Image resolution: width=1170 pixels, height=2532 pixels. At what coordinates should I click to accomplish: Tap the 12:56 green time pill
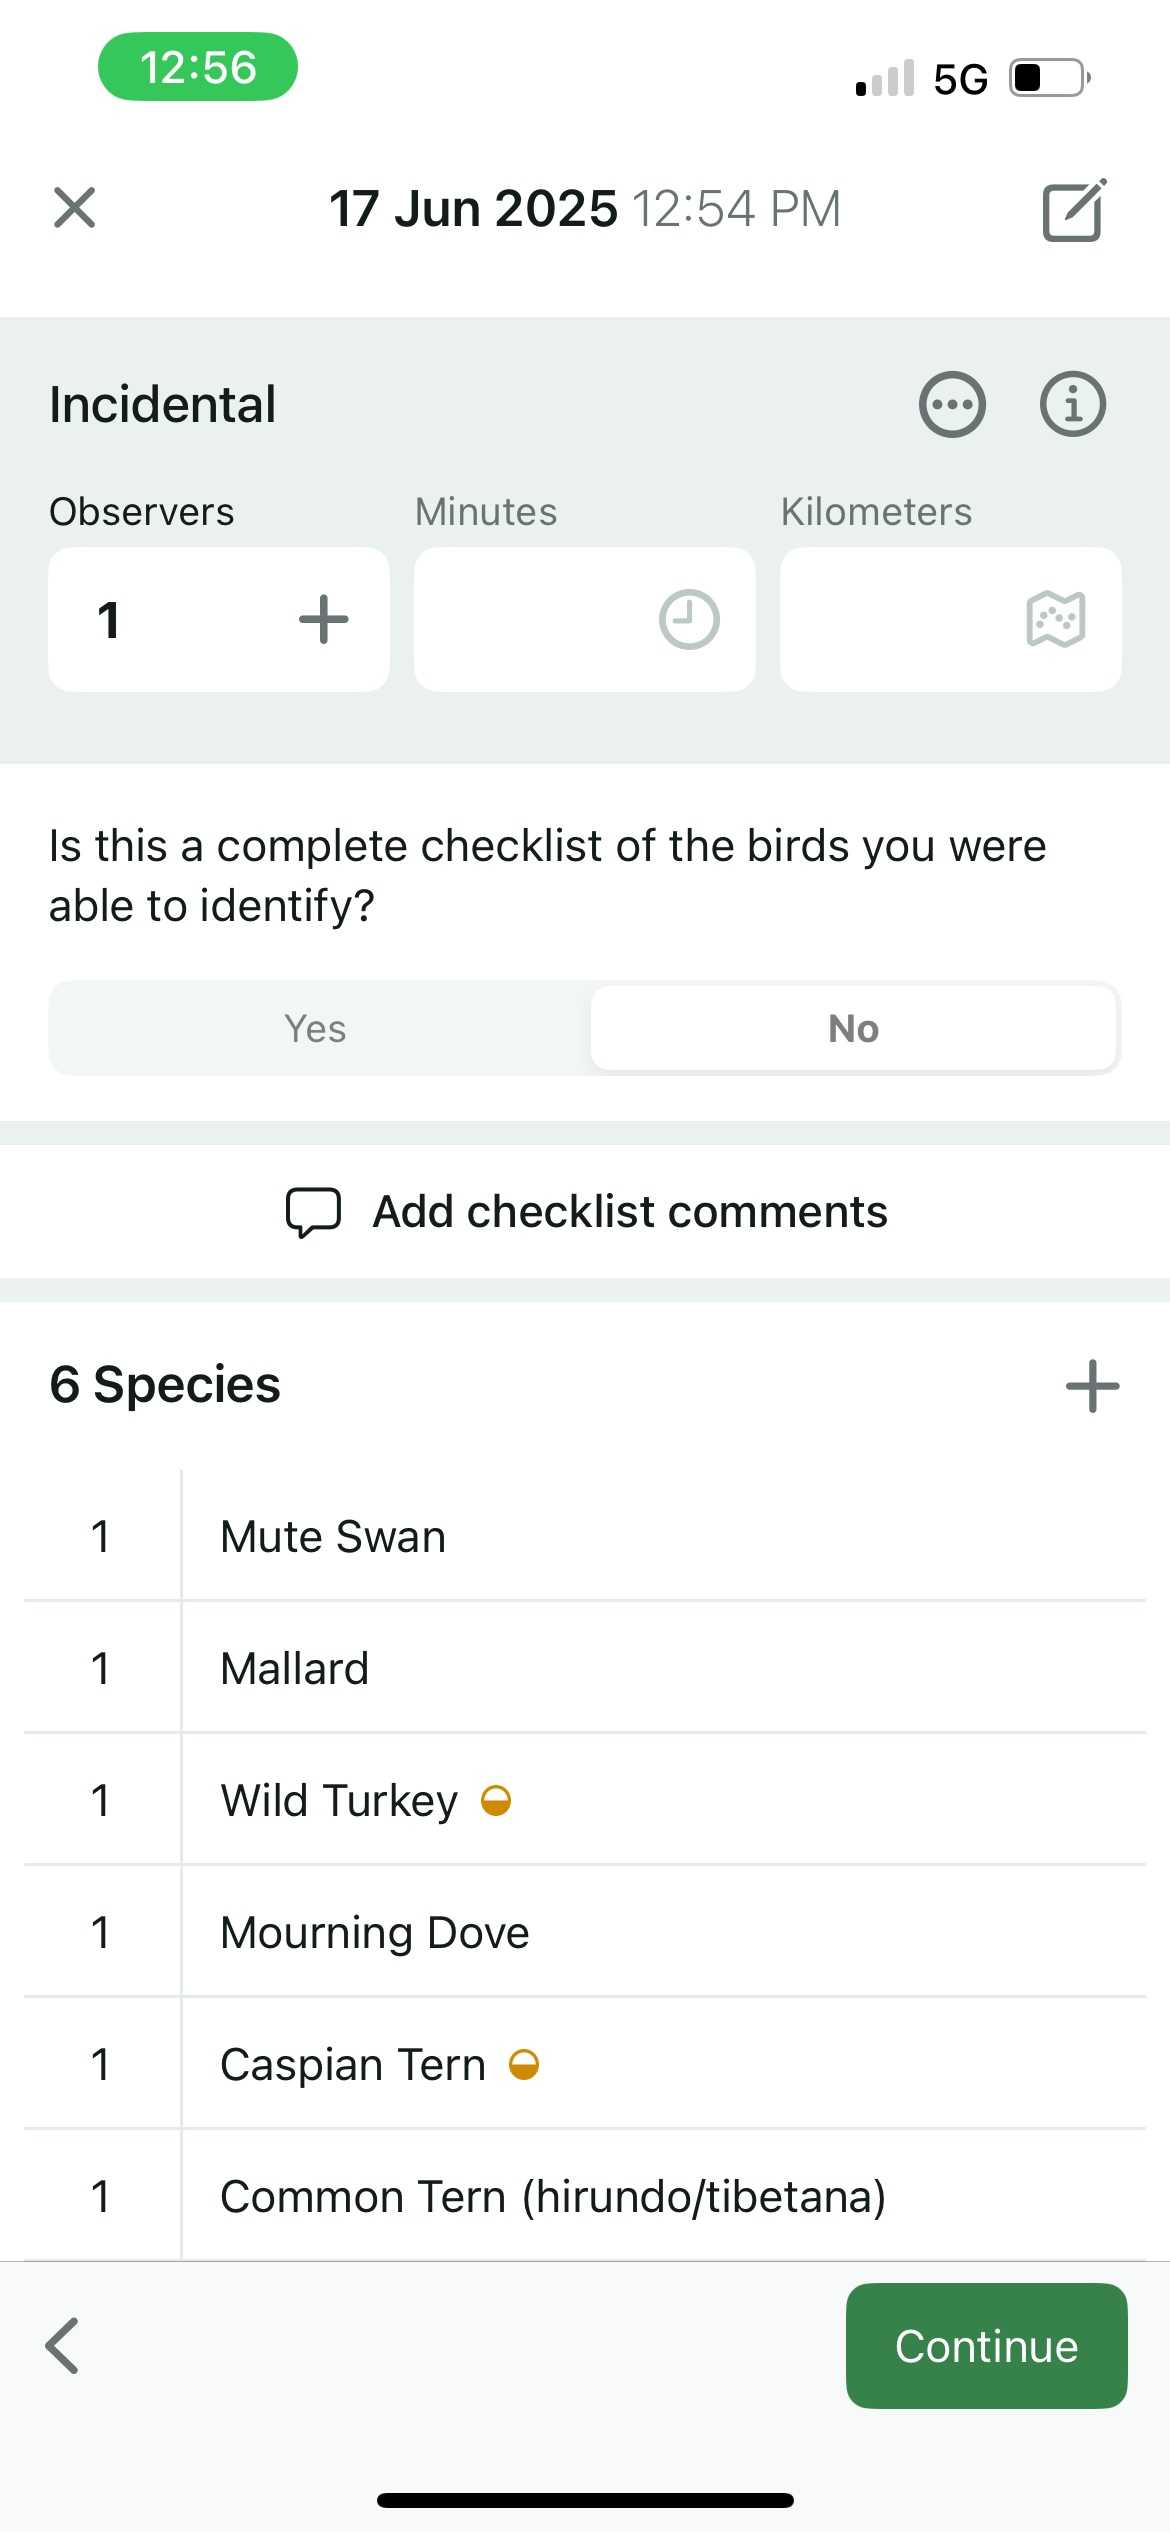point(198,67)
